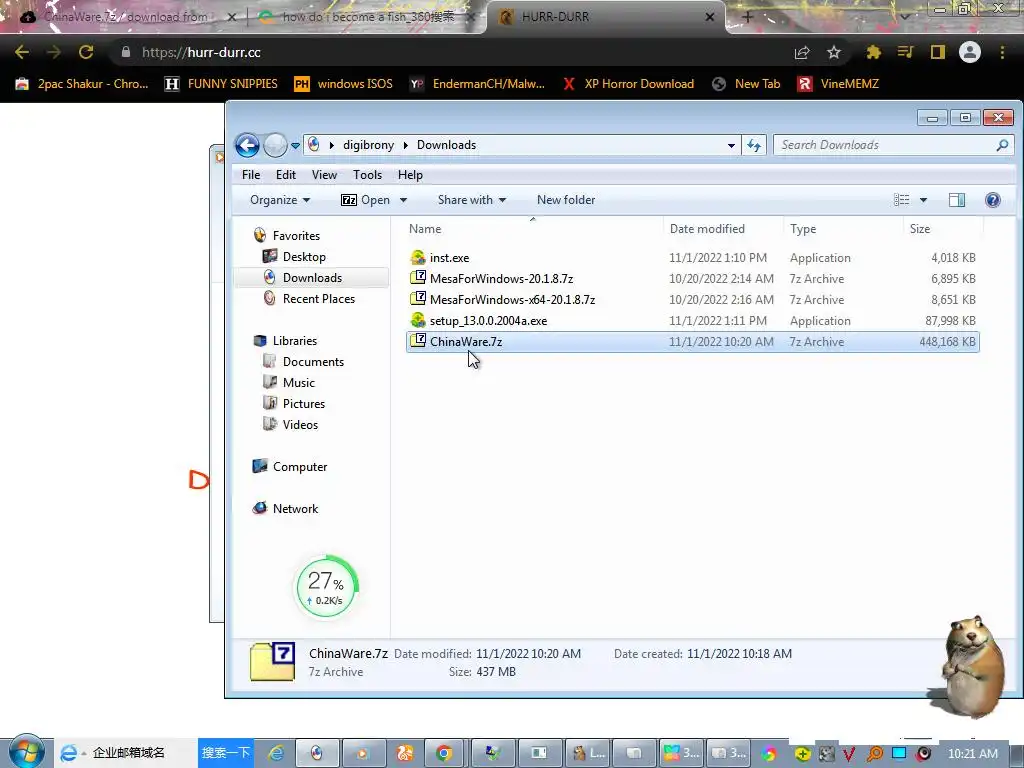
Task: Select Favorites in navigation pane
Action: coord(296,236)
